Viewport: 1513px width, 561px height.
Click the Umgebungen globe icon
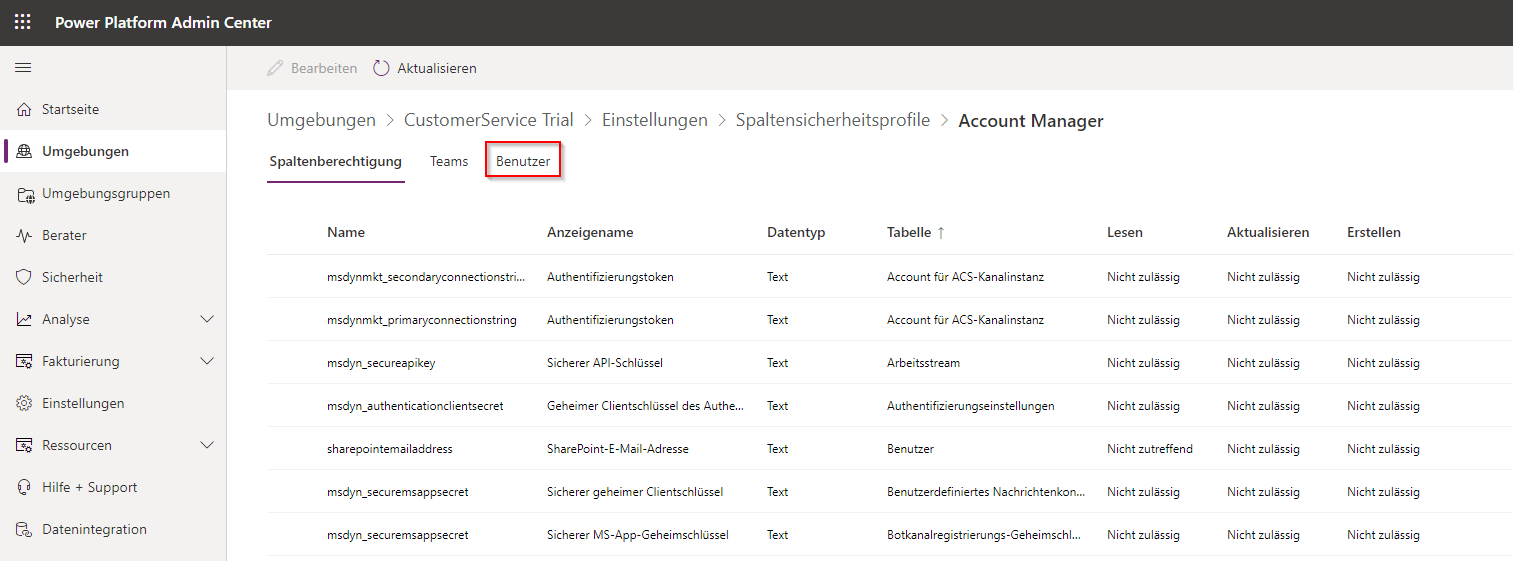[24, 151]
